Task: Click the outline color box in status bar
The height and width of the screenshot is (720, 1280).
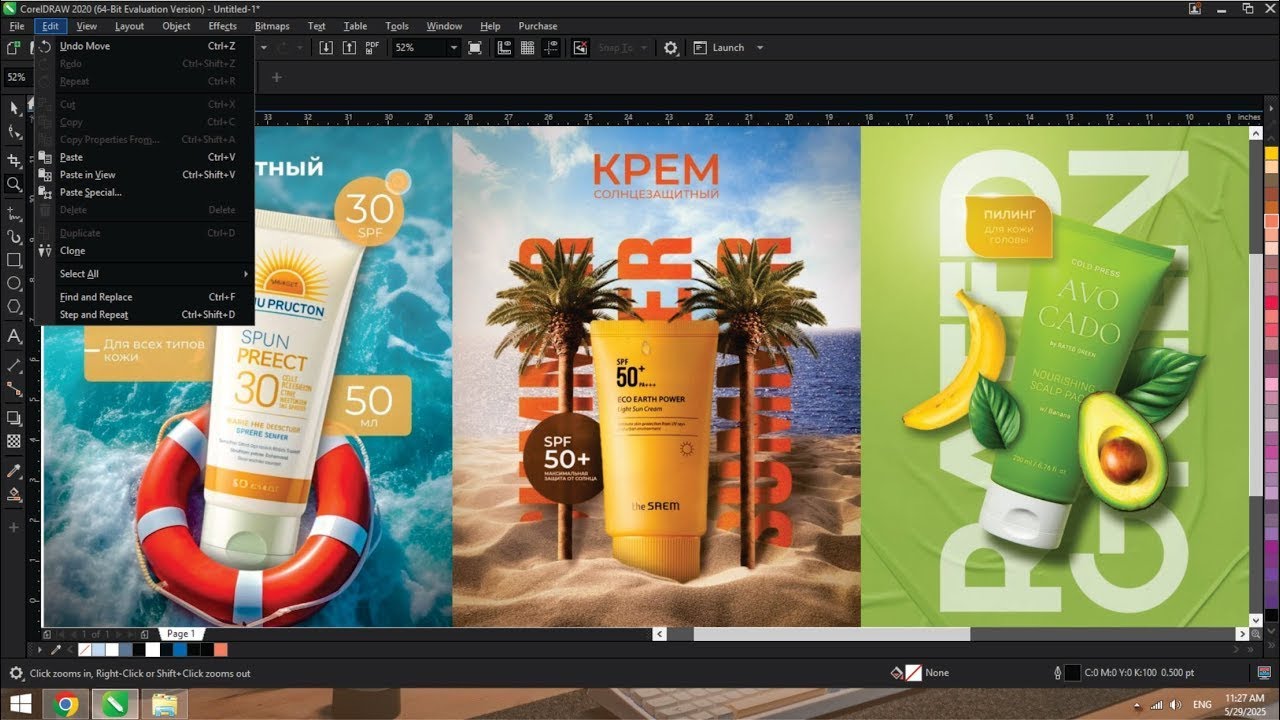Action: coord(1072,673)
